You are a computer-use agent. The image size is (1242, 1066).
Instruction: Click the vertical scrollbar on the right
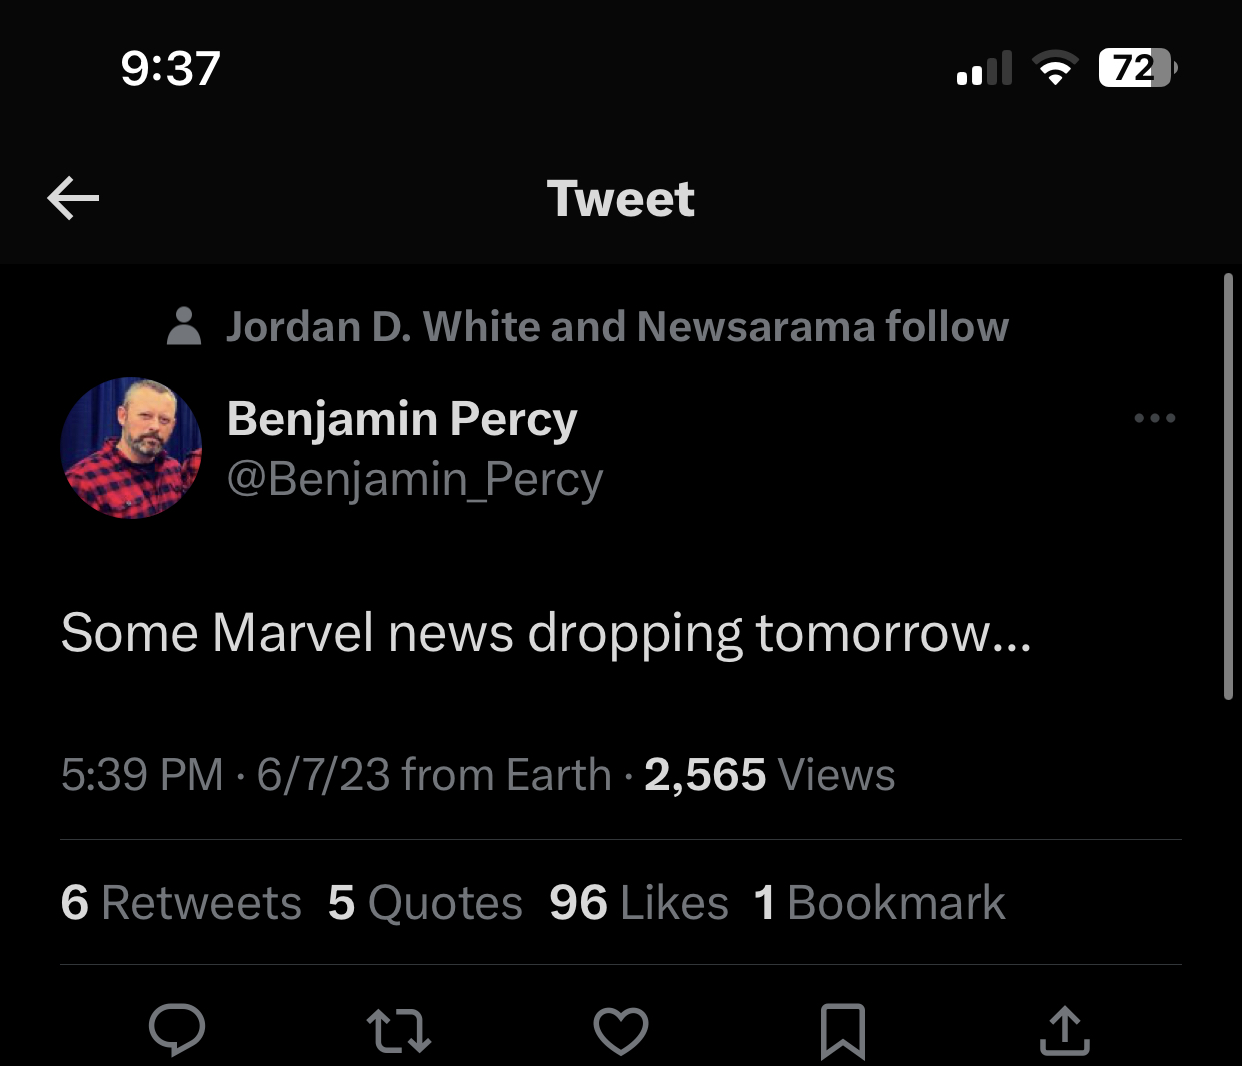pos(1228,487)
